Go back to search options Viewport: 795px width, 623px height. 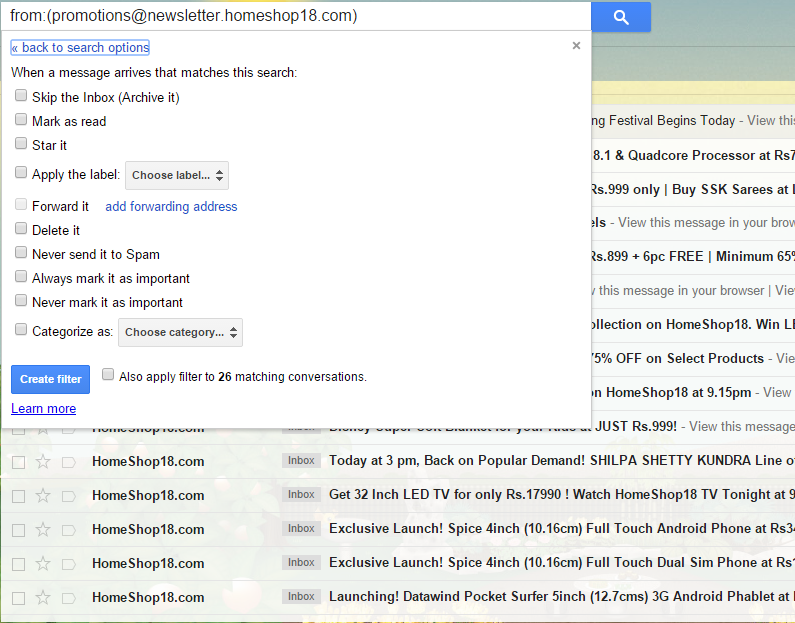tap(80, 47)
